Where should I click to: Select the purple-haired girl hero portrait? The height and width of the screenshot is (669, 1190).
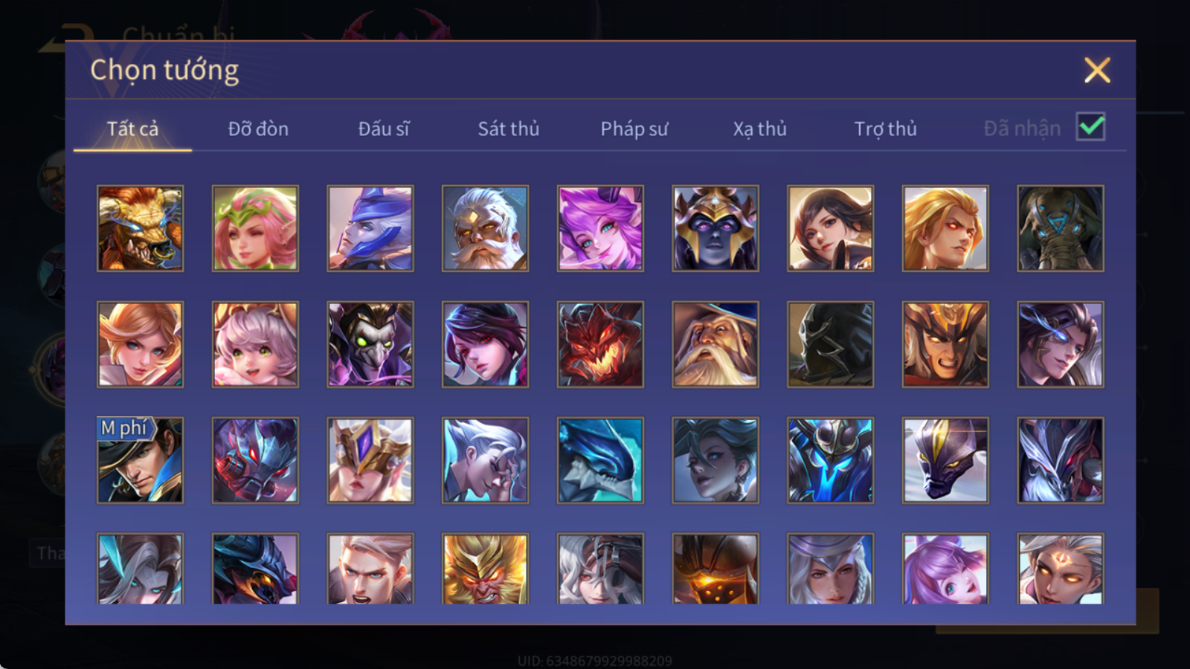click(600, 228)
